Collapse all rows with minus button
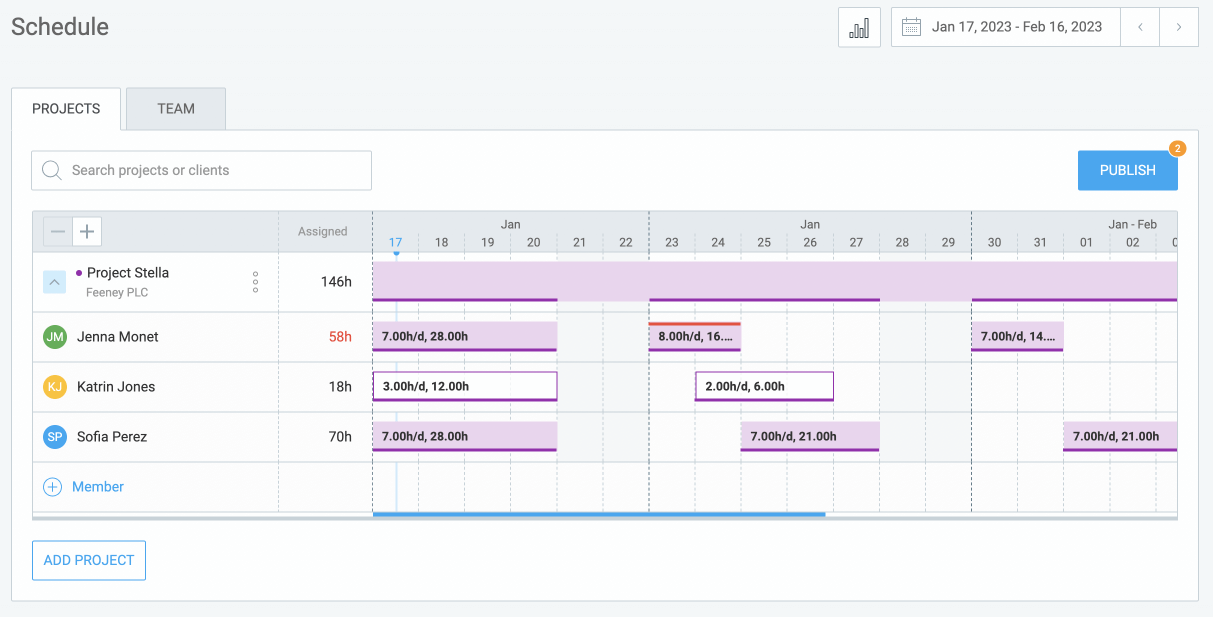This screenshot has height=617, width=1213. (59, 232)
